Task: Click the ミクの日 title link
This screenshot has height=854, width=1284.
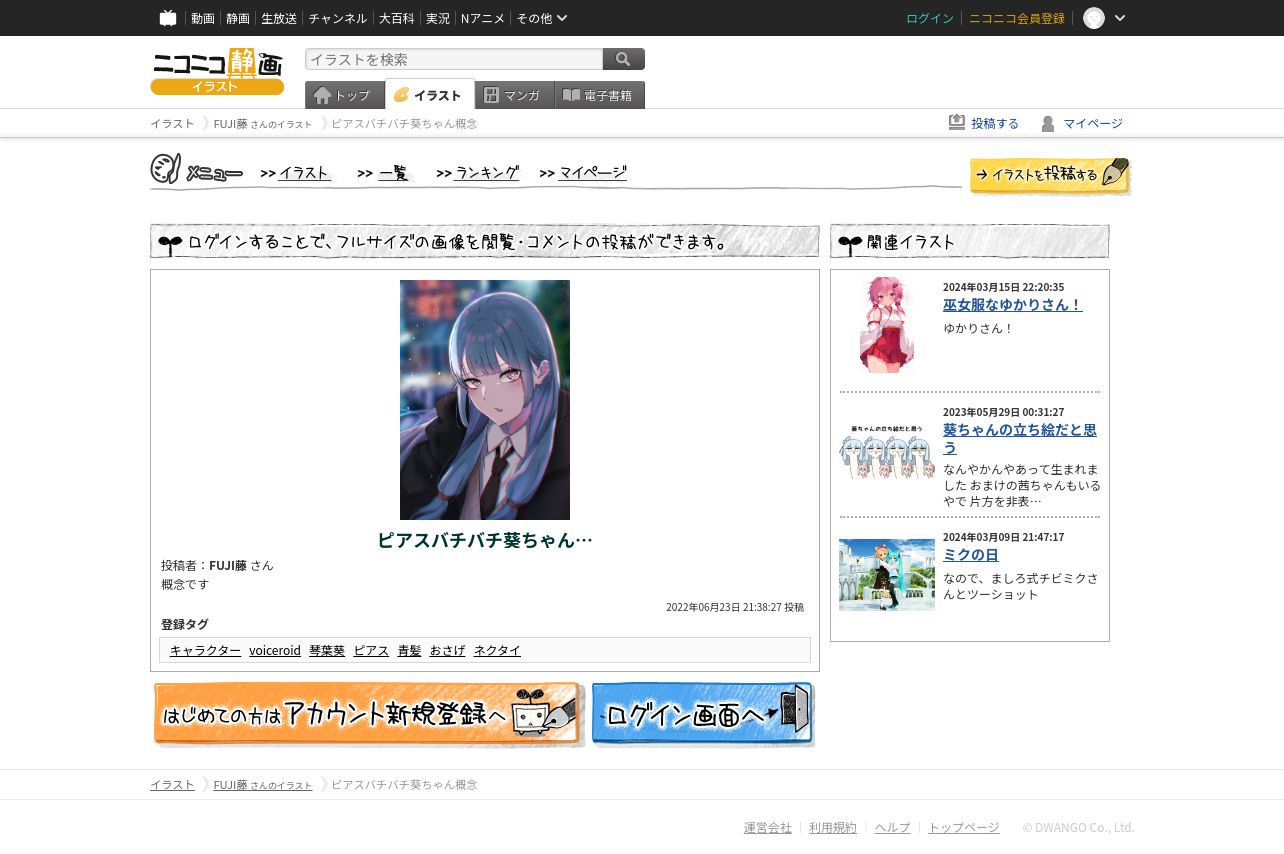Action: click(x=970, y=555)
